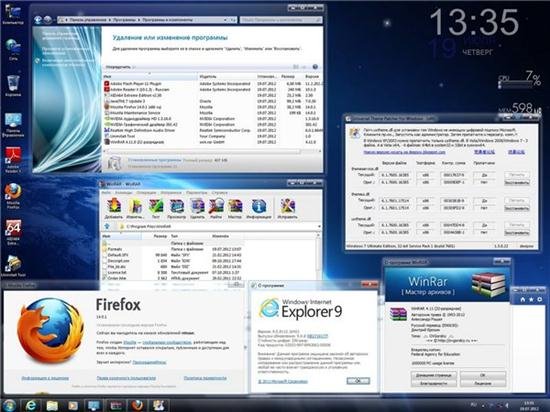Click the search field in Control Panel window

click(281, 20)
